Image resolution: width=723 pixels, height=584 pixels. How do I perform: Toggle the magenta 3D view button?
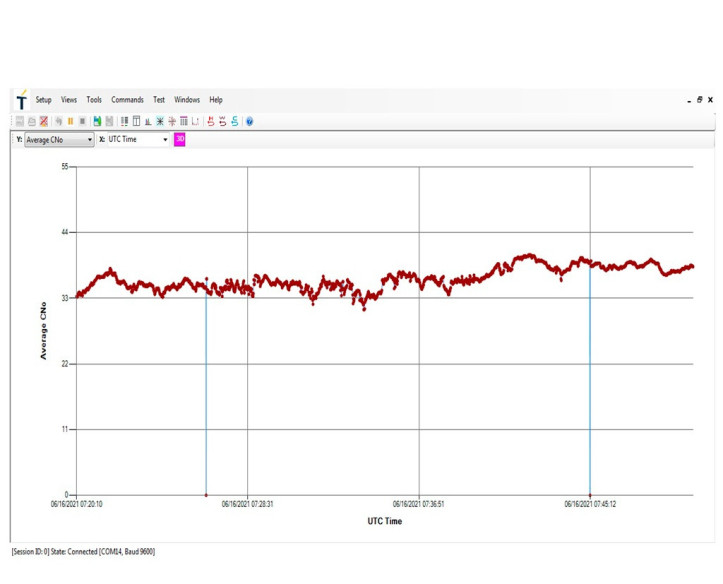(180, 140)
